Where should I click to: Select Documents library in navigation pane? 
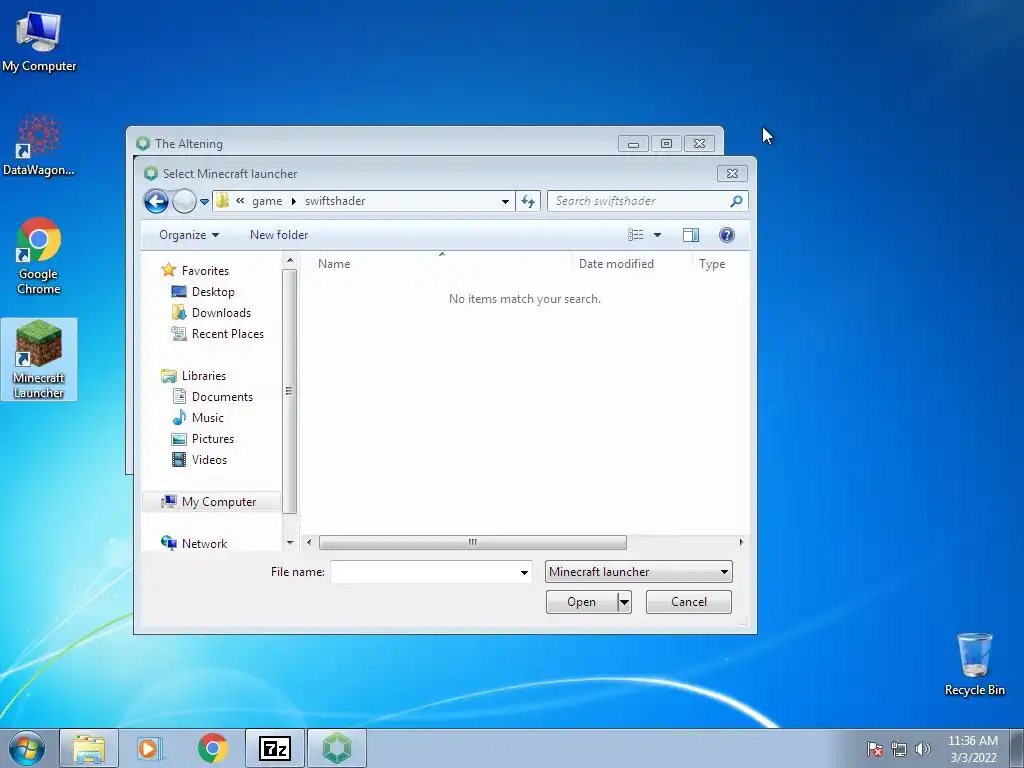pos(222,396)
